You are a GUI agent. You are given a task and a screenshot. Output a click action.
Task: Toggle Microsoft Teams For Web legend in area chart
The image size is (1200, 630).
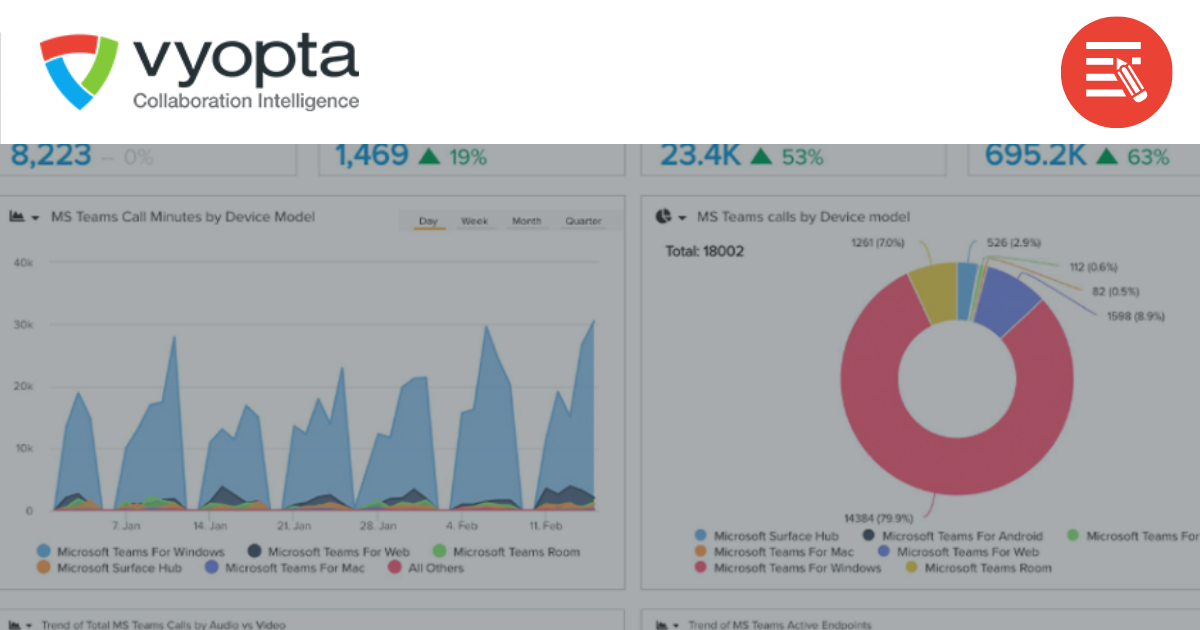(x=329, y=551)
